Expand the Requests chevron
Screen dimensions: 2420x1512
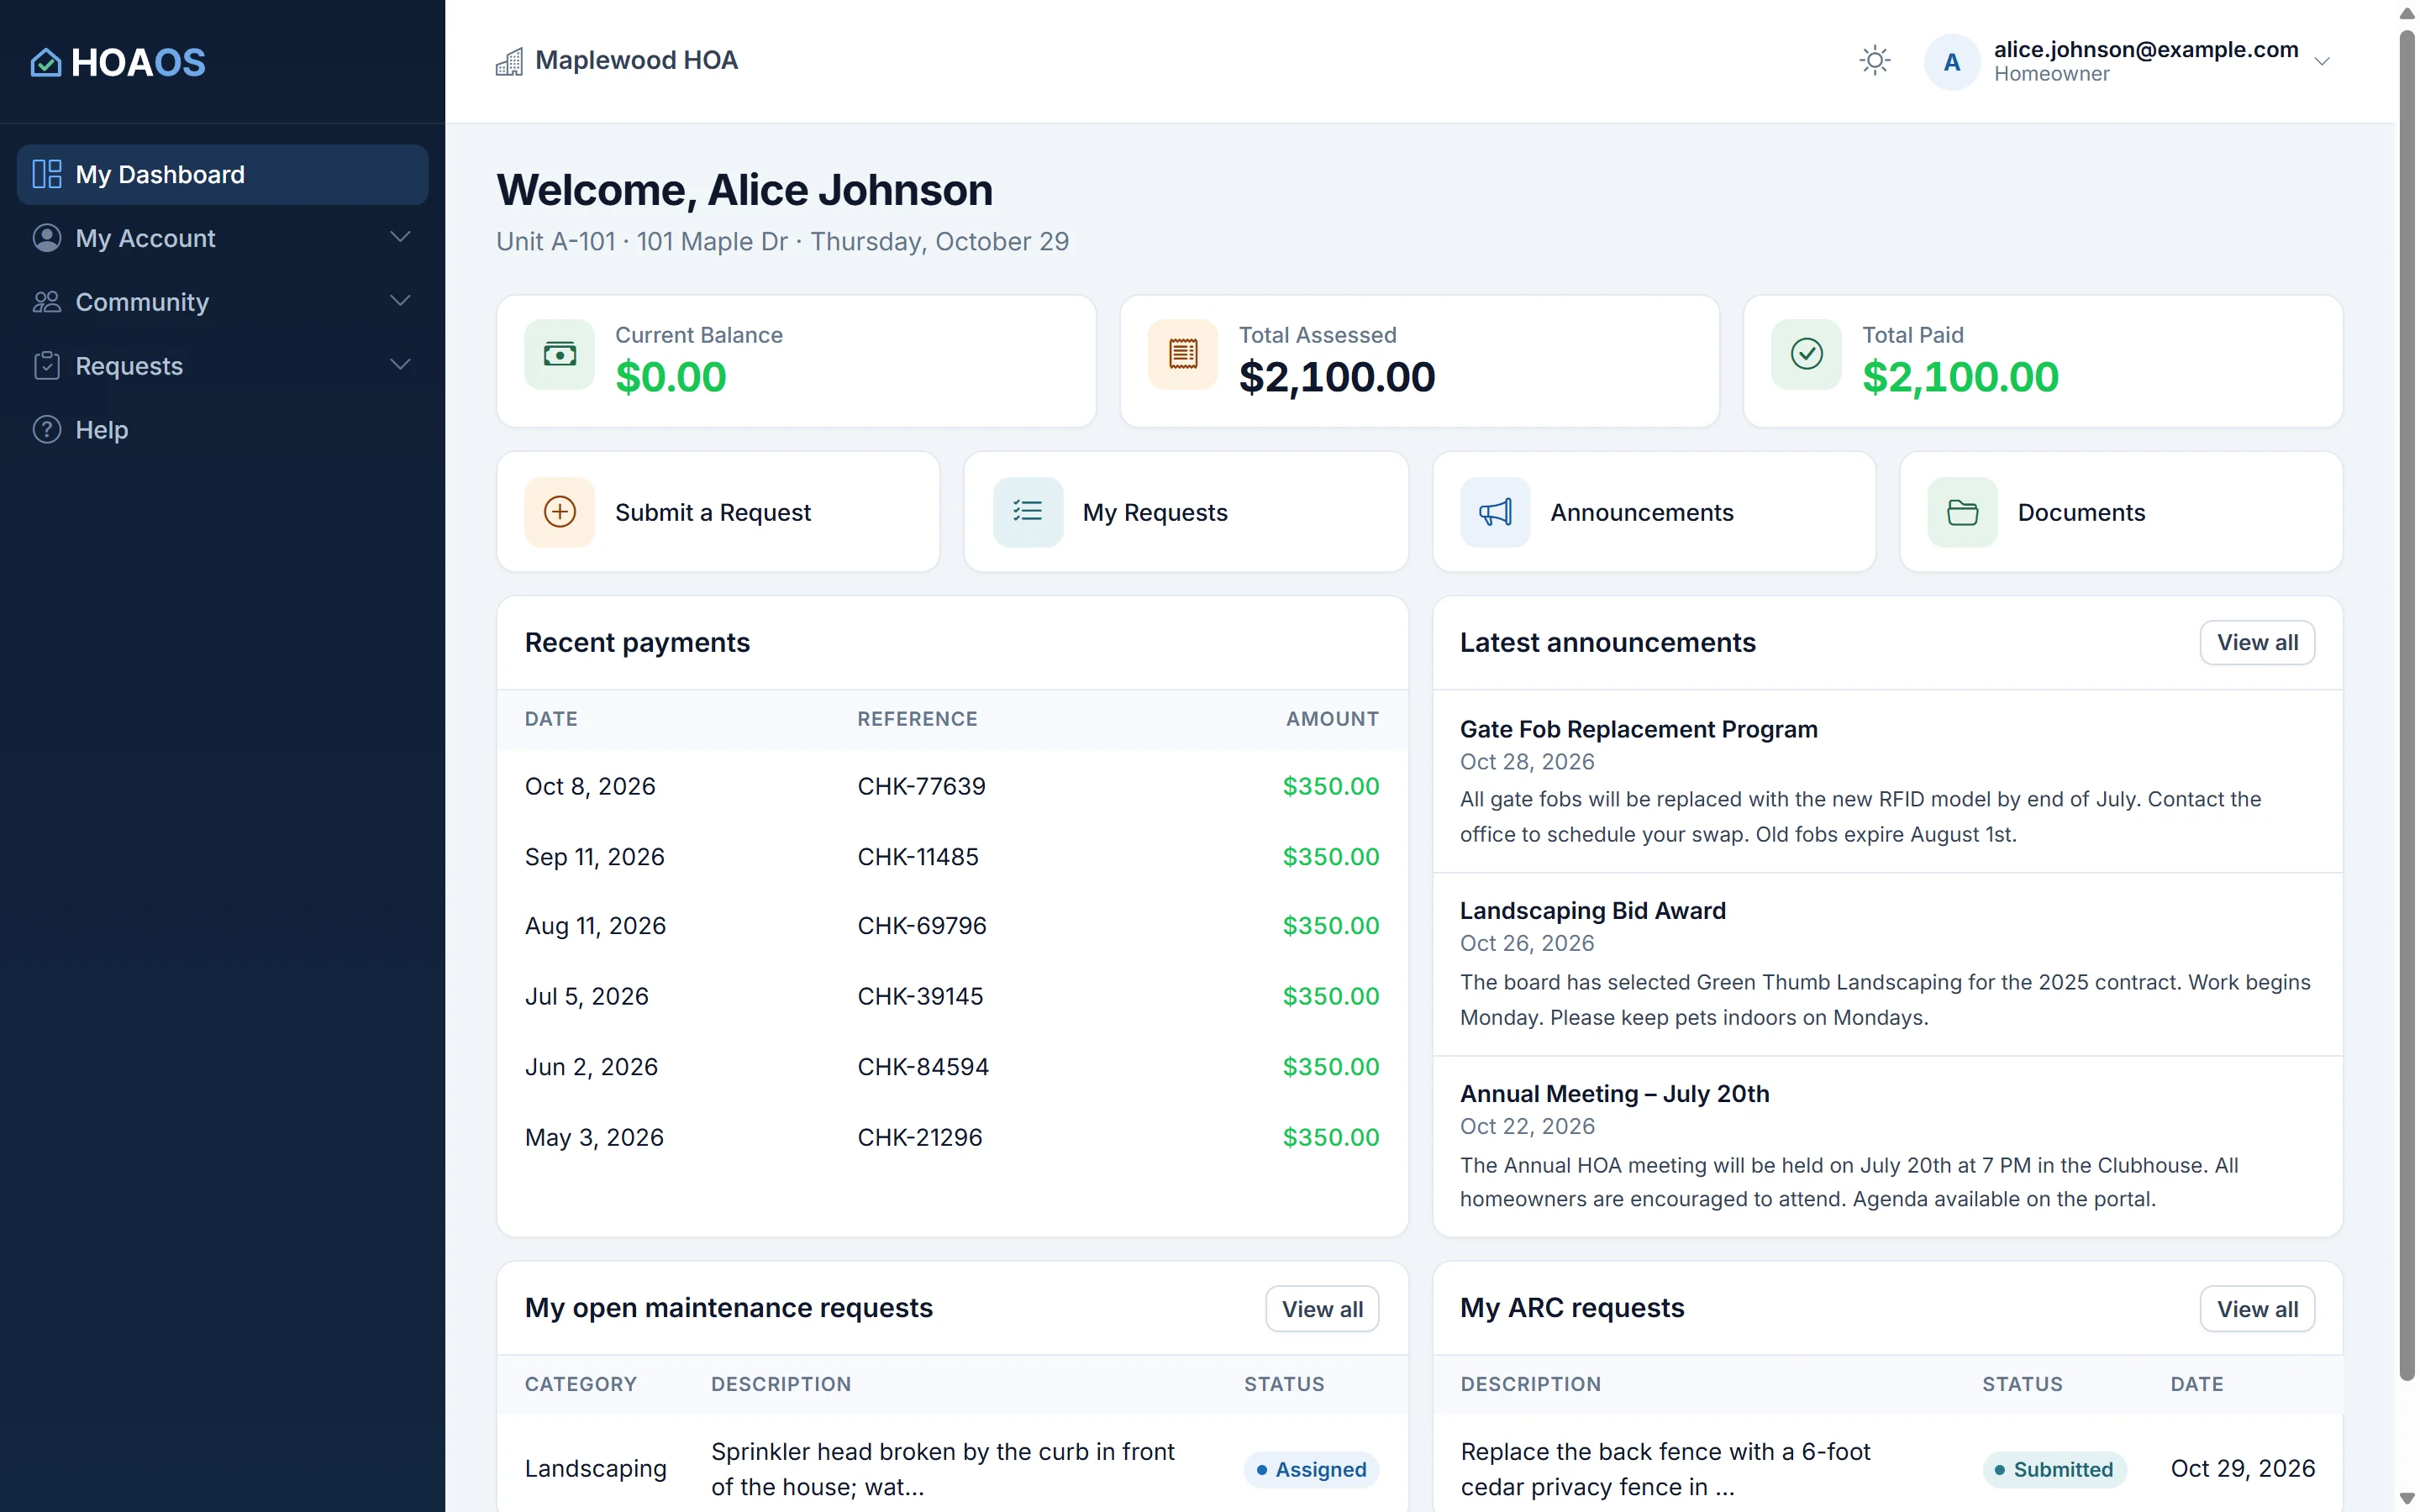tap(400, 365)
